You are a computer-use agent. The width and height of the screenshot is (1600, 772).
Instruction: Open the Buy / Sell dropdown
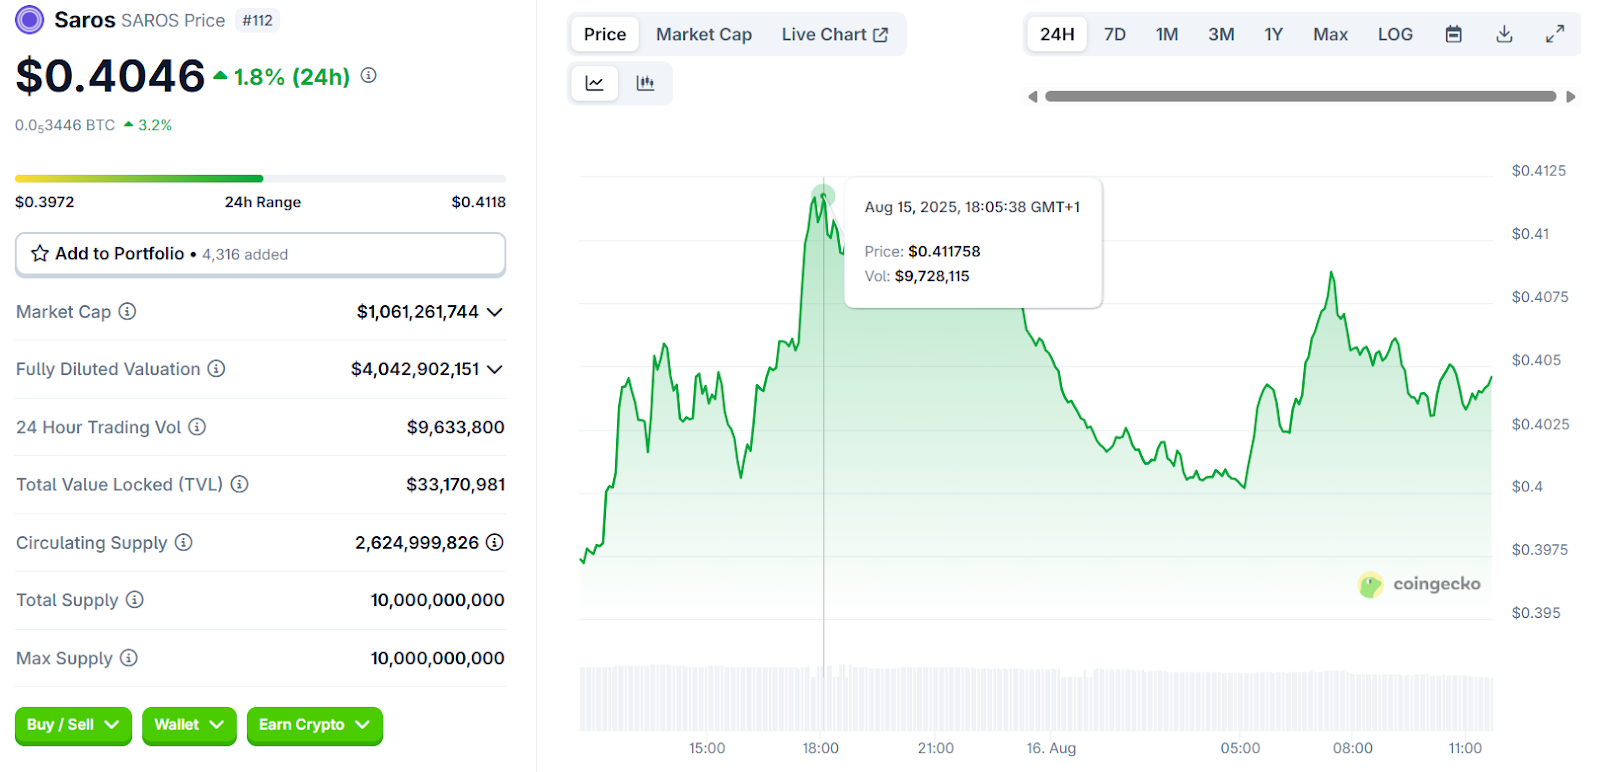(73, 725)
